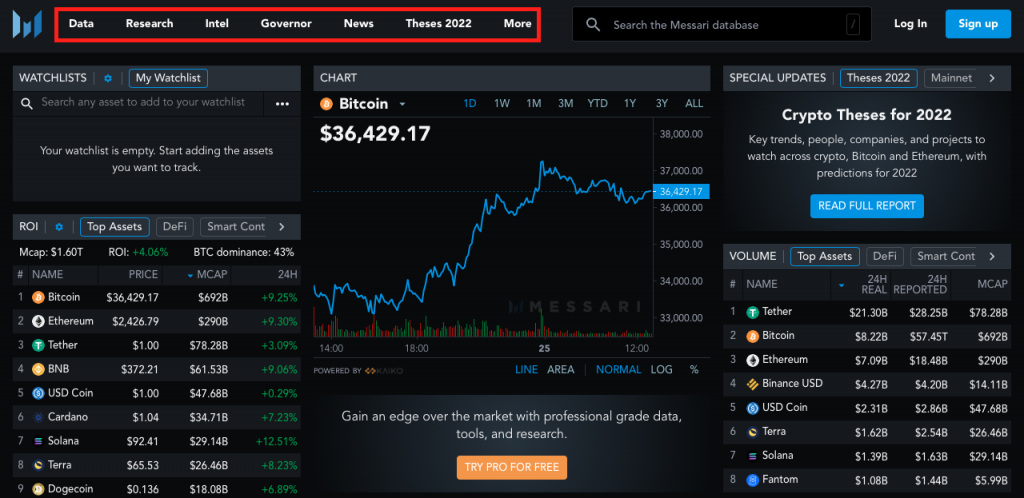Open the watchlist three-dot options menu
The height and width of the screenshot is (498, 1024).
coord(282,103)
